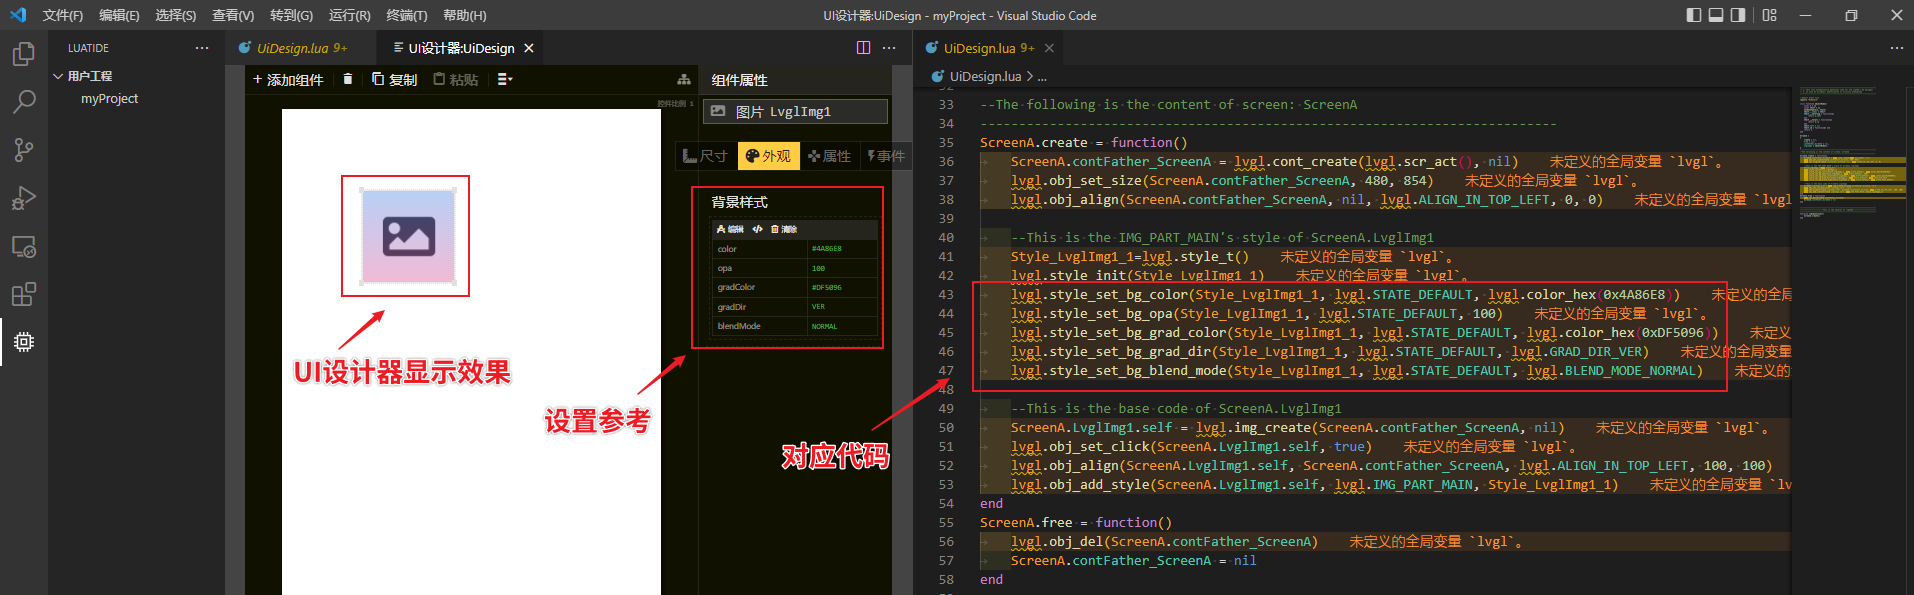Click the 复制 button
This screenshot has height=595, width=1914.
(394, 79)
